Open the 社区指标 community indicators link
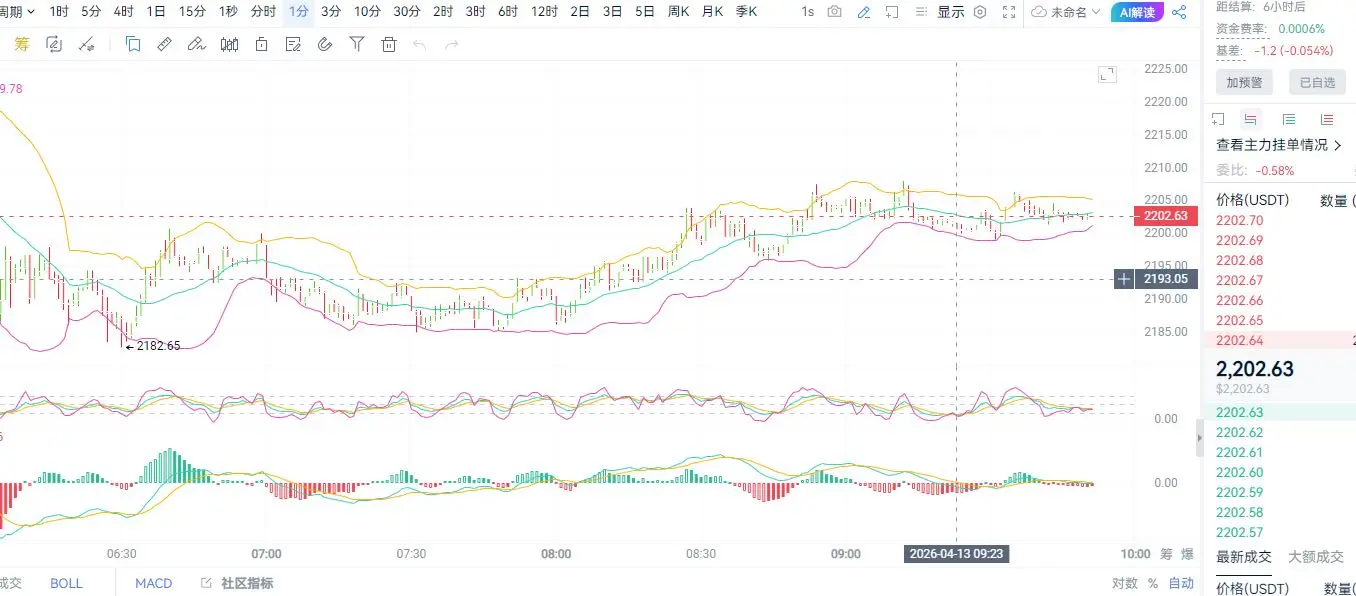This screenshot has height=596, width=1356. point(247,583)
